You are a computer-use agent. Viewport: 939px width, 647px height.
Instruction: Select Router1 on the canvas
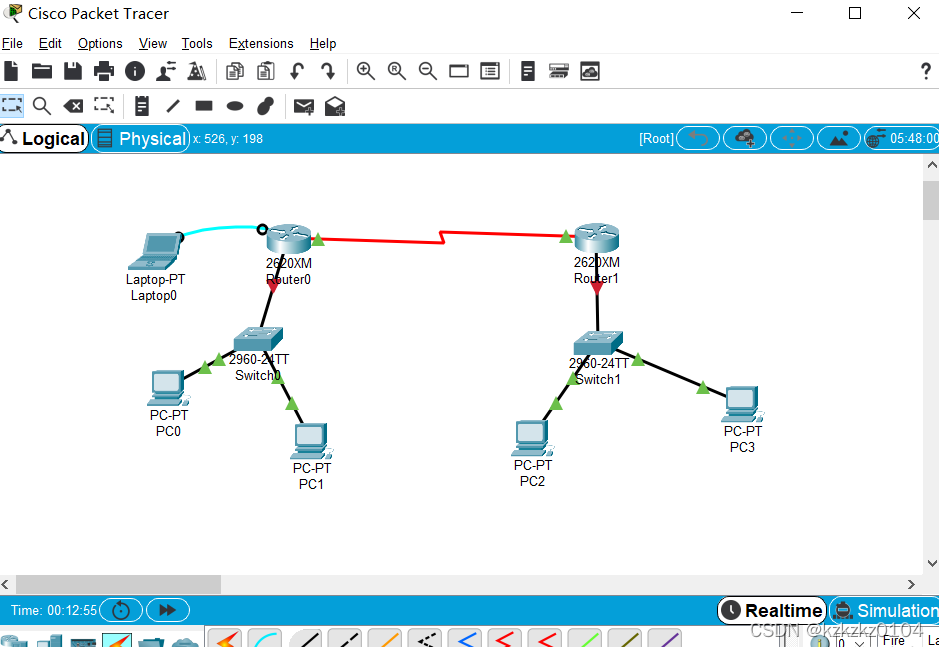[x=596, y=238]
